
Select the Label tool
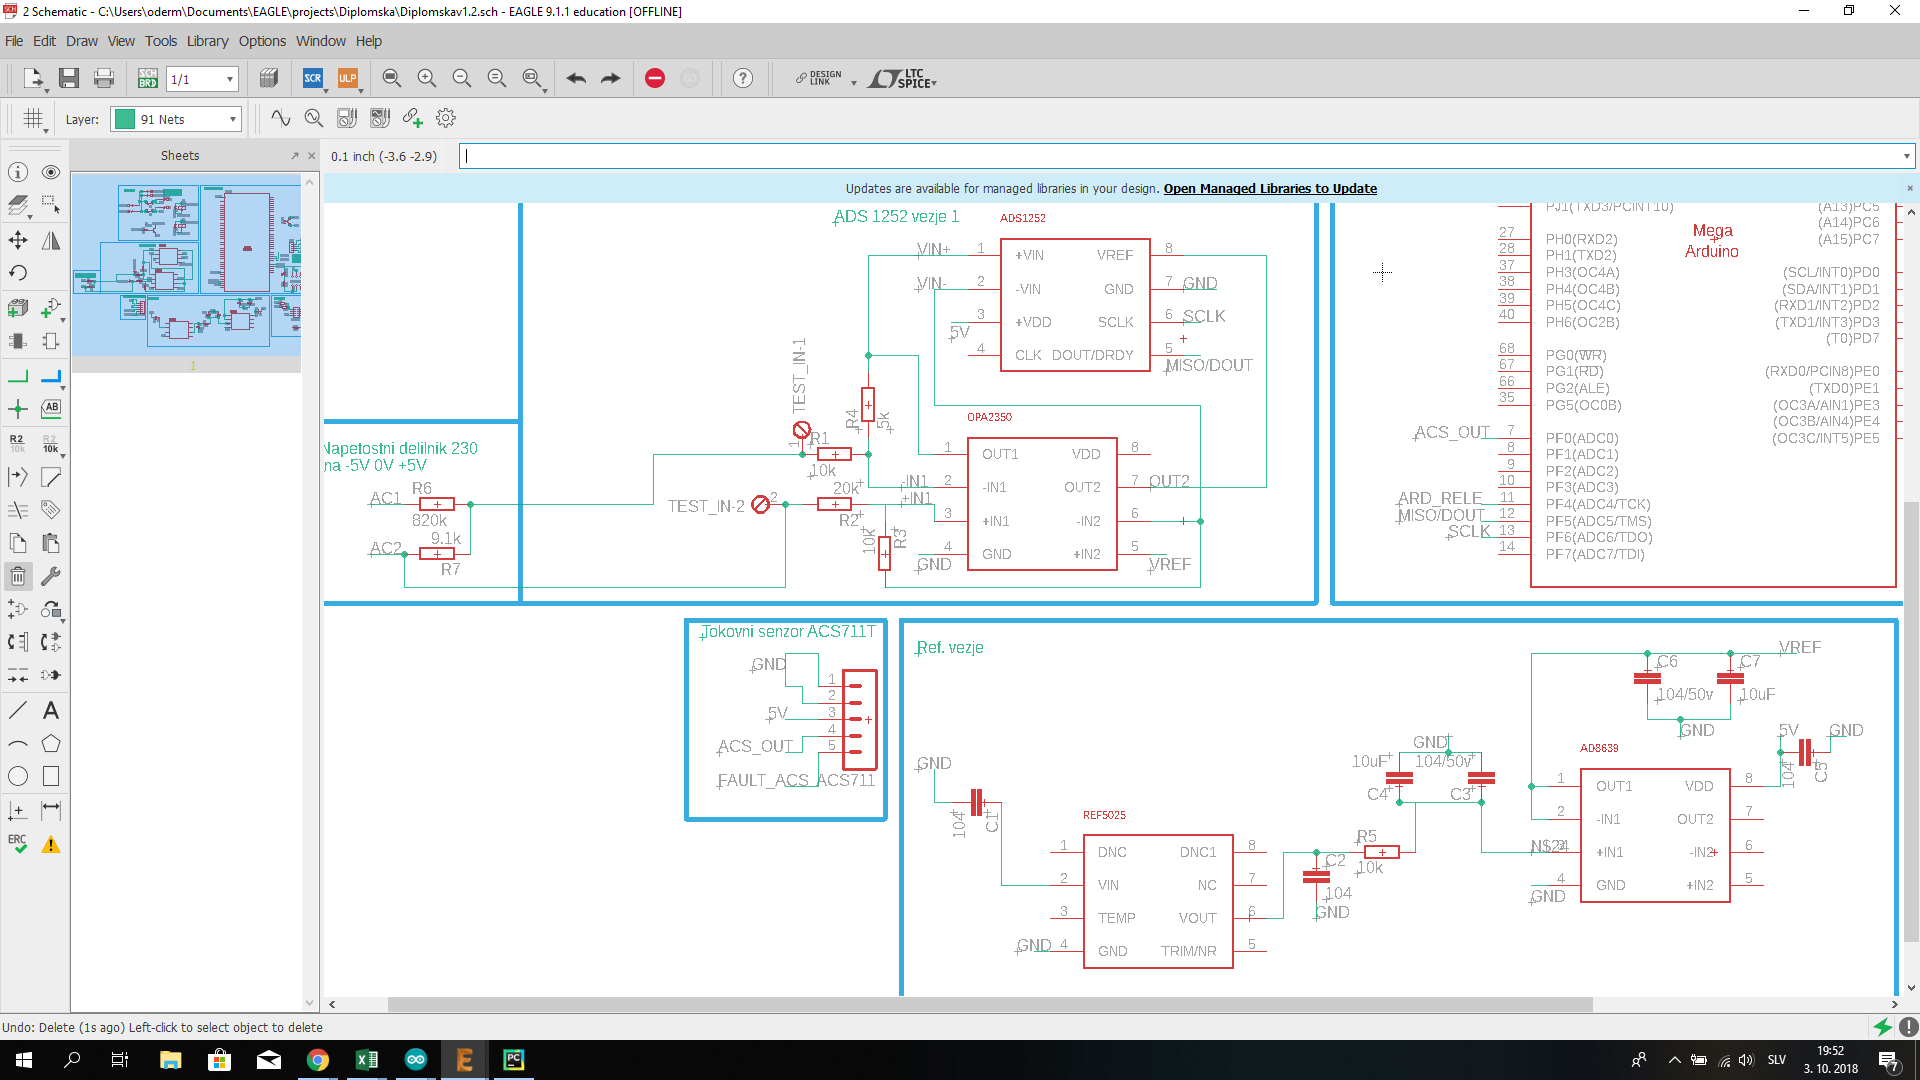tap(51, 409)
